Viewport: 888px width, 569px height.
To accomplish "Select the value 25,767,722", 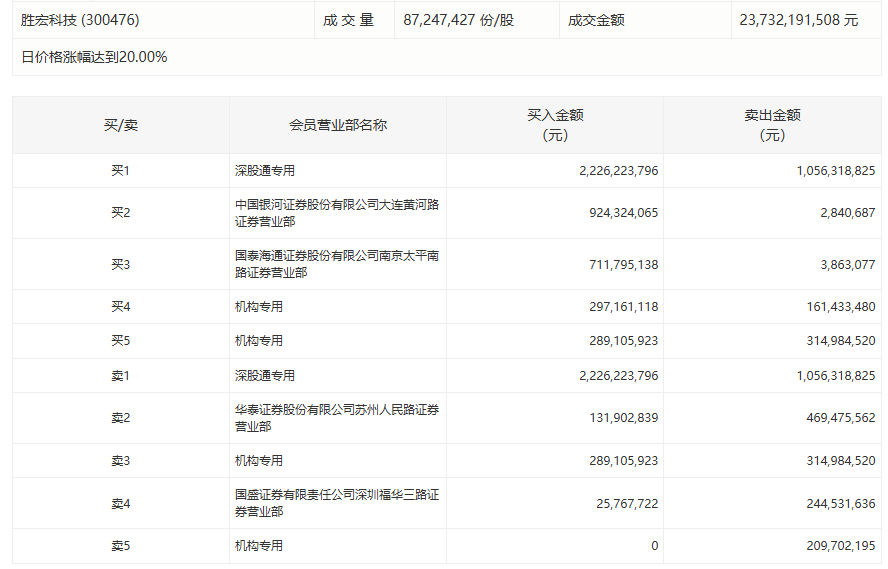I will pyautogui.click(x=627, y=503).
